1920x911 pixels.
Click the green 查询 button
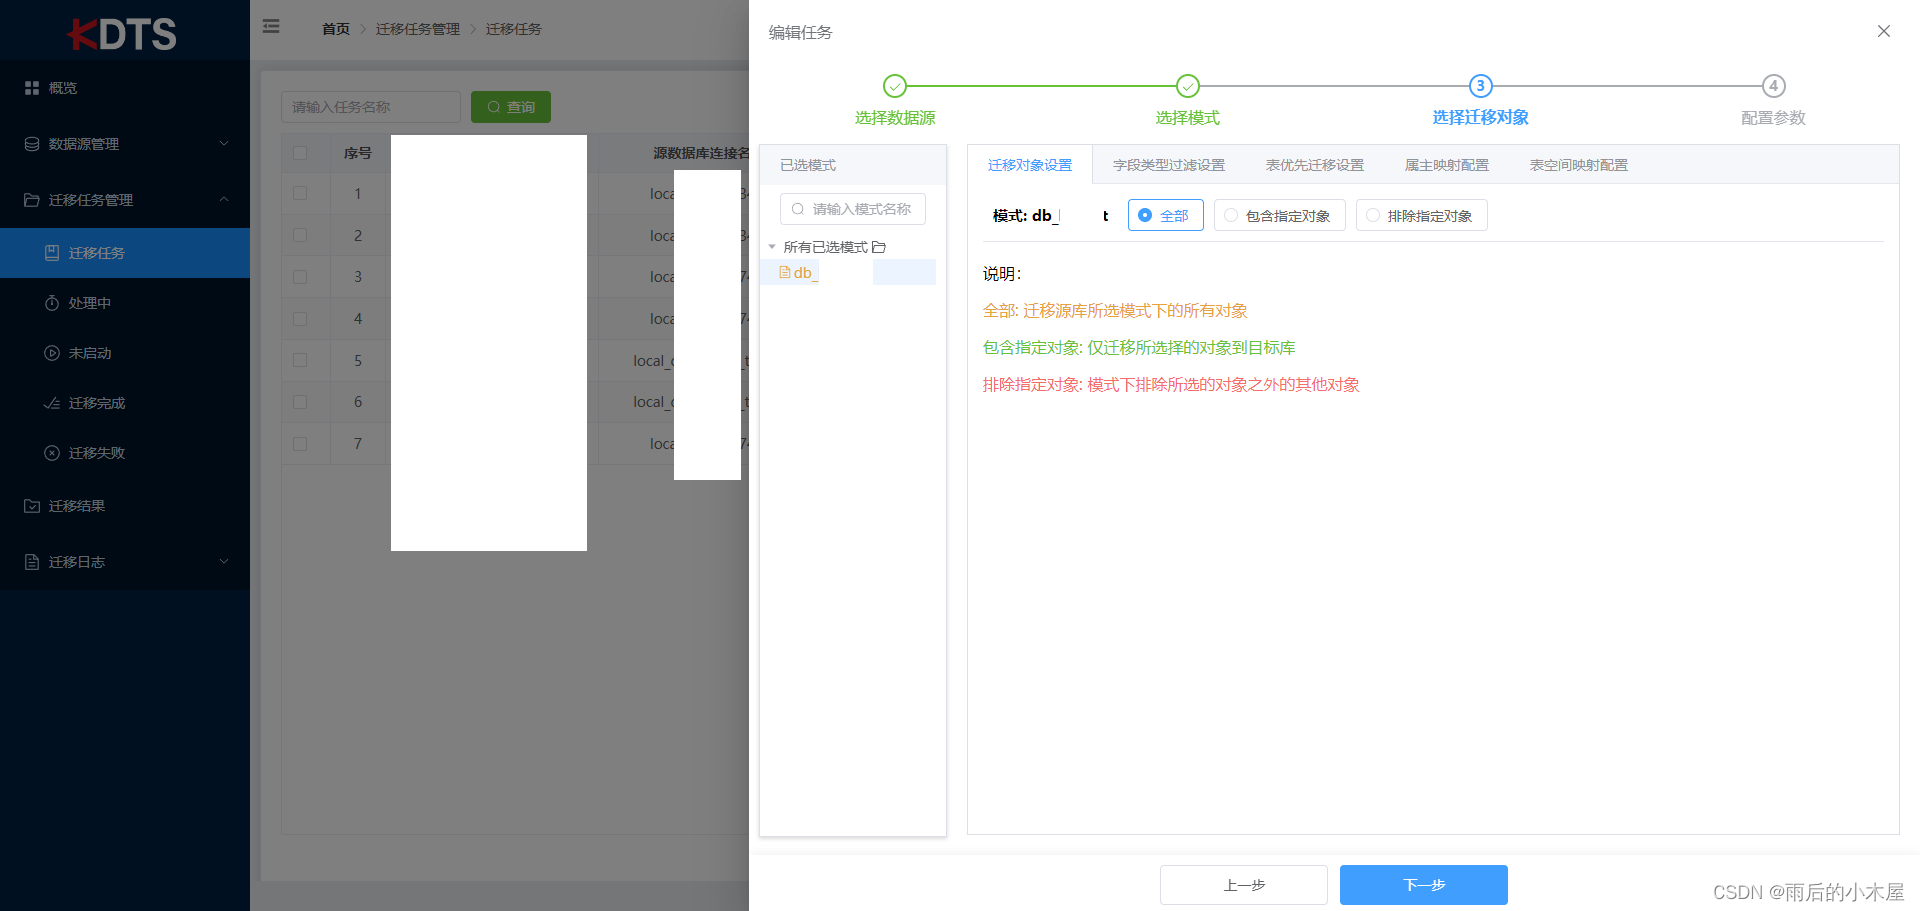pyautogui.click(x=511, y=107)
